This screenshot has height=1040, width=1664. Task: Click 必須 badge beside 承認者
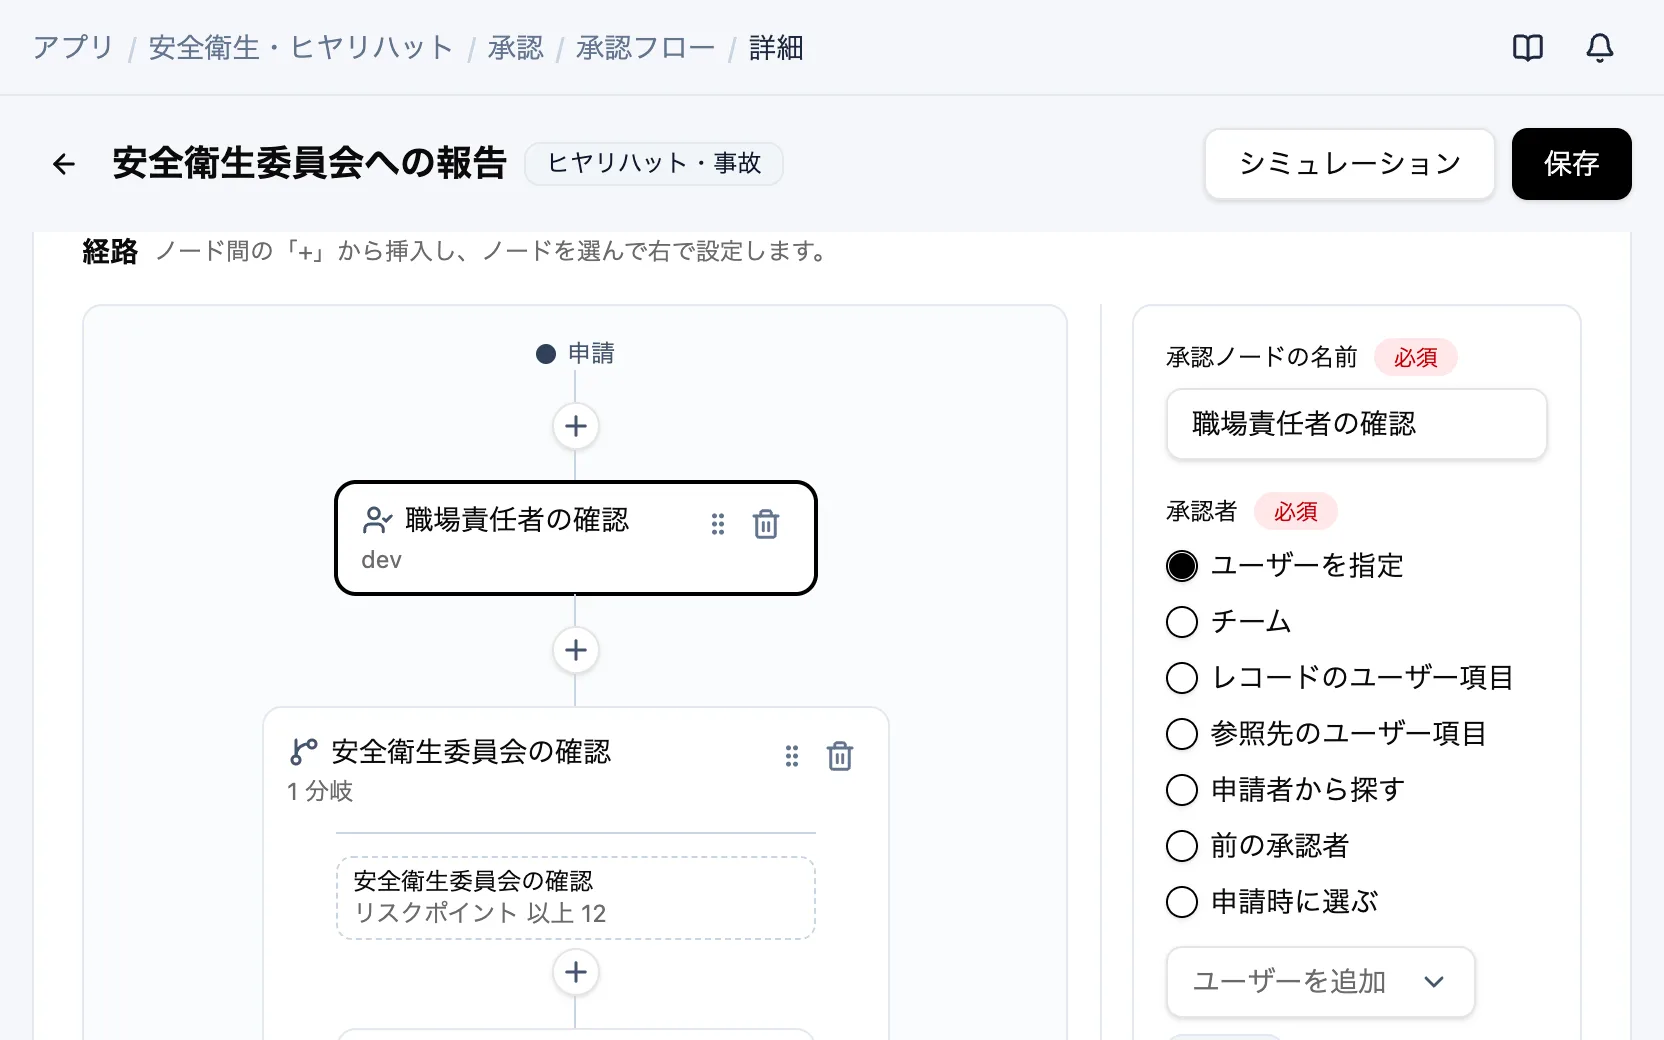pos(1296,511)
